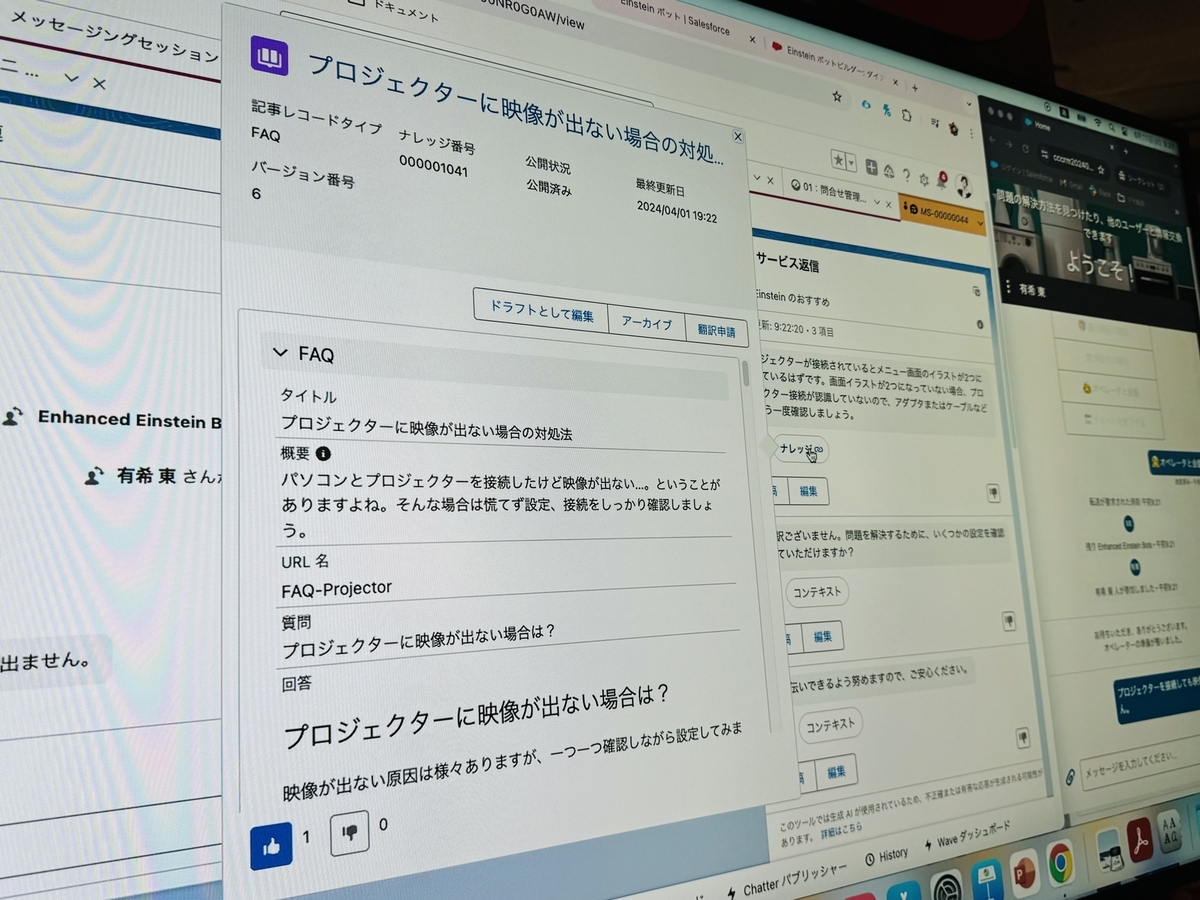Click the first コンテキスト pill
This screenshot has height=900, width=1200.
817,592
